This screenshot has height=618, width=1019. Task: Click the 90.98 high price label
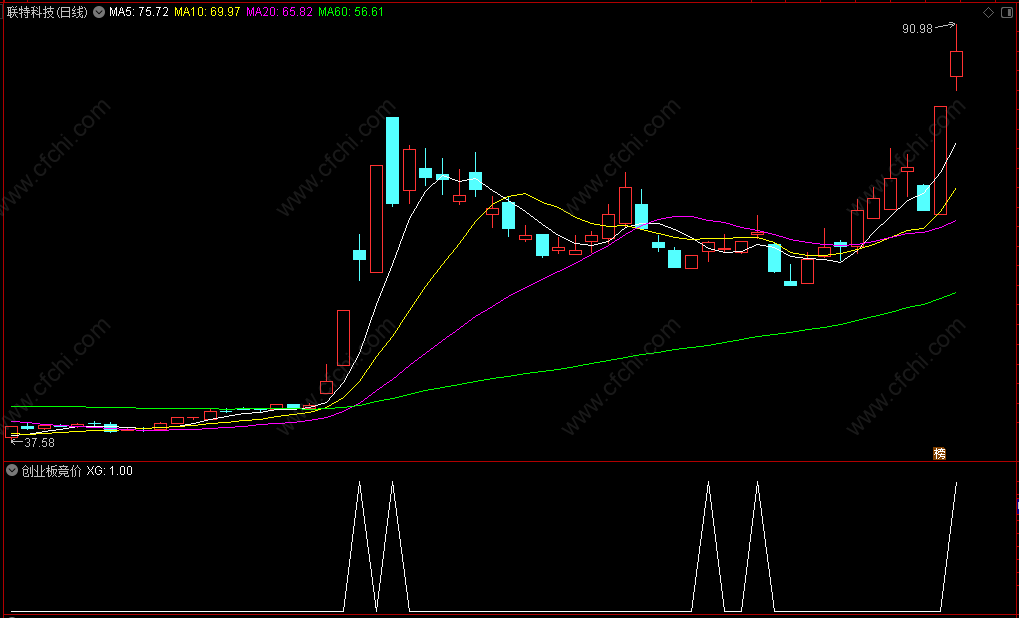click(x=917, y=29)
